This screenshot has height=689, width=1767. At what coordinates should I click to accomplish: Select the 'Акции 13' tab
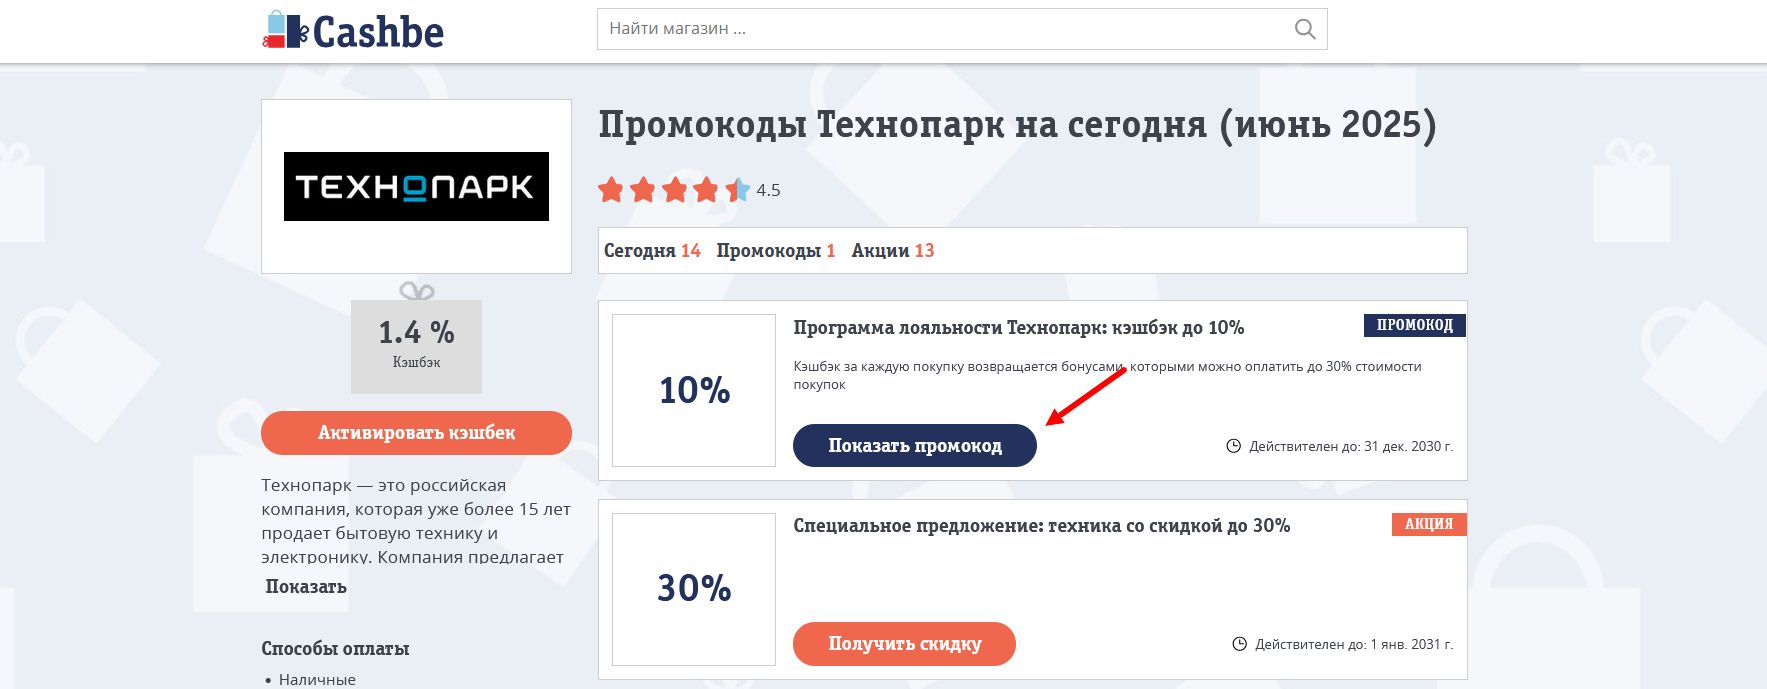(893, 251)
